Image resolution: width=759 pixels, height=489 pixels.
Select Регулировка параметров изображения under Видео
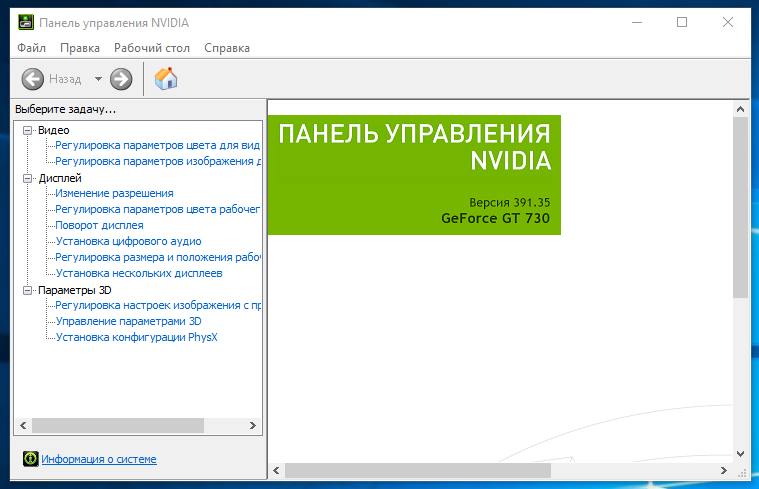point(158,161)
